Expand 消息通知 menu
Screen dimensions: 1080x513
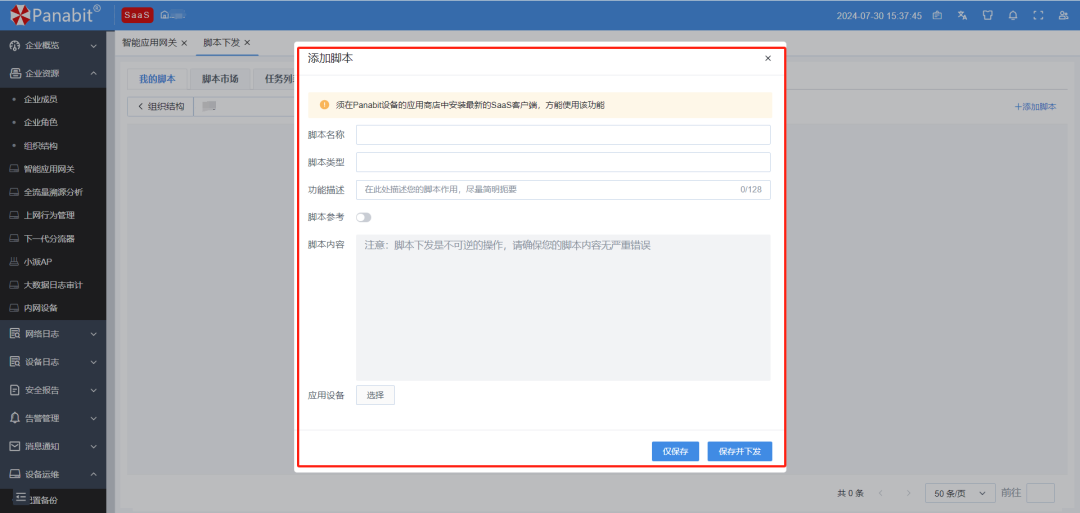(53, 446)
